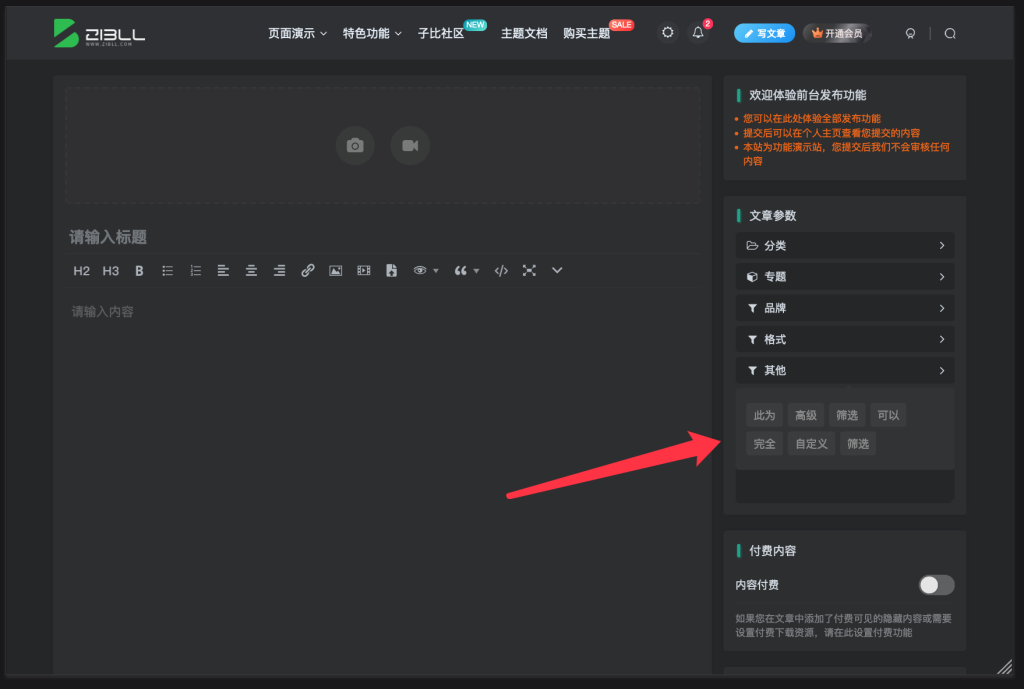1024x689 pixels.
Task: Click the notification bell icon
Action: tap(698, 32)
